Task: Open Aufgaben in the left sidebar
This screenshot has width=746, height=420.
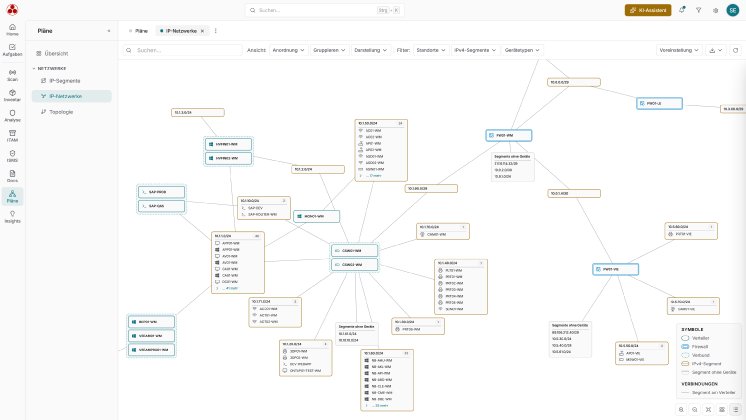Action: (x=12, y=50)
